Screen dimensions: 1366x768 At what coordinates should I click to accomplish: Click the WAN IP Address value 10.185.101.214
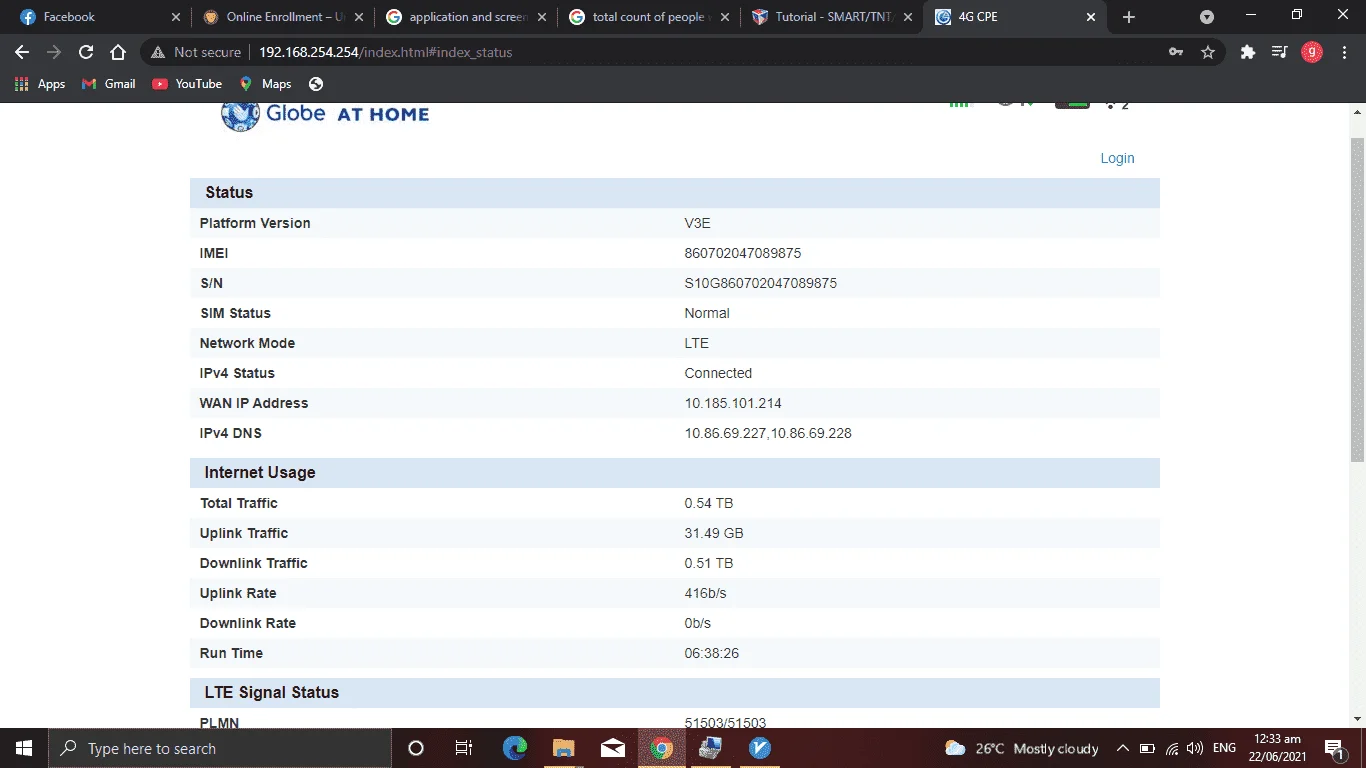click(733, 403)
